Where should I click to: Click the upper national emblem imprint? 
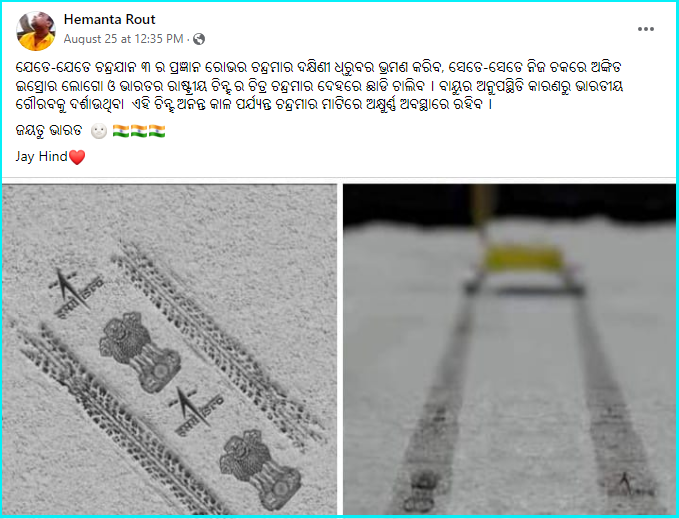140,352
